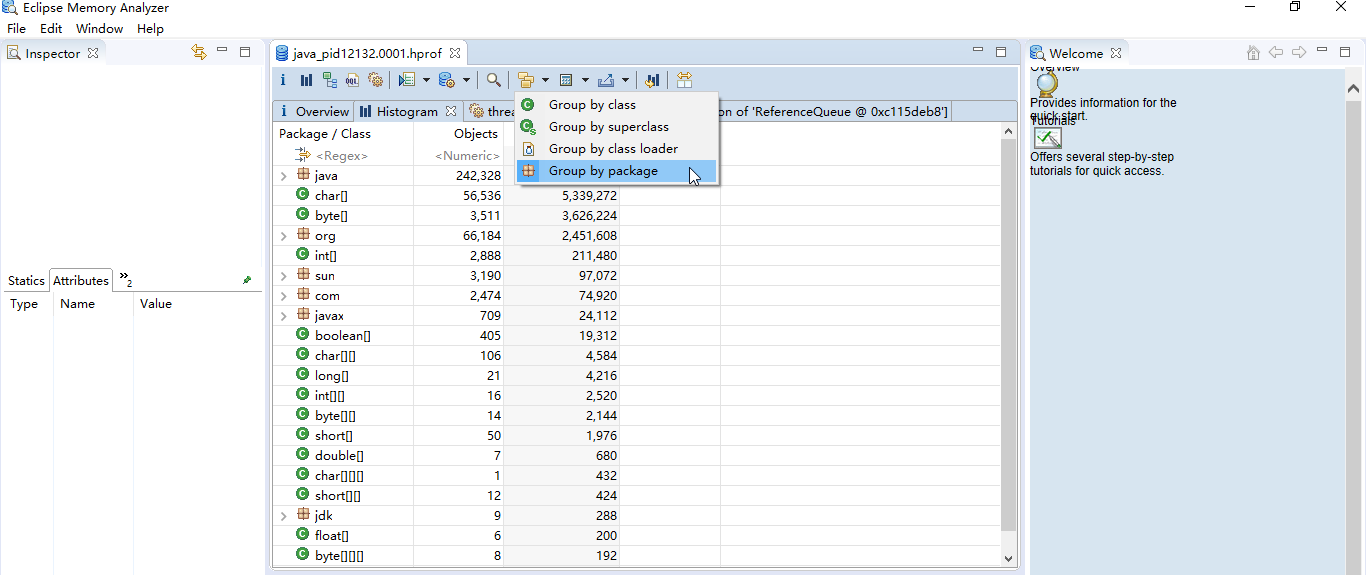Open the File menu
Screen dimensions: 1366x575
click(x=17, y=29)
